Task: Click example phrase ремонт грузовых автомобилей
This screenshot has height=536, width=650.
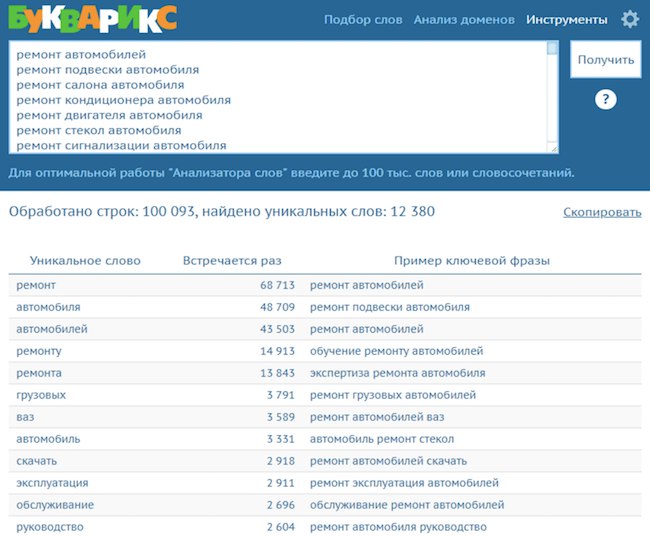Action: 393,395
